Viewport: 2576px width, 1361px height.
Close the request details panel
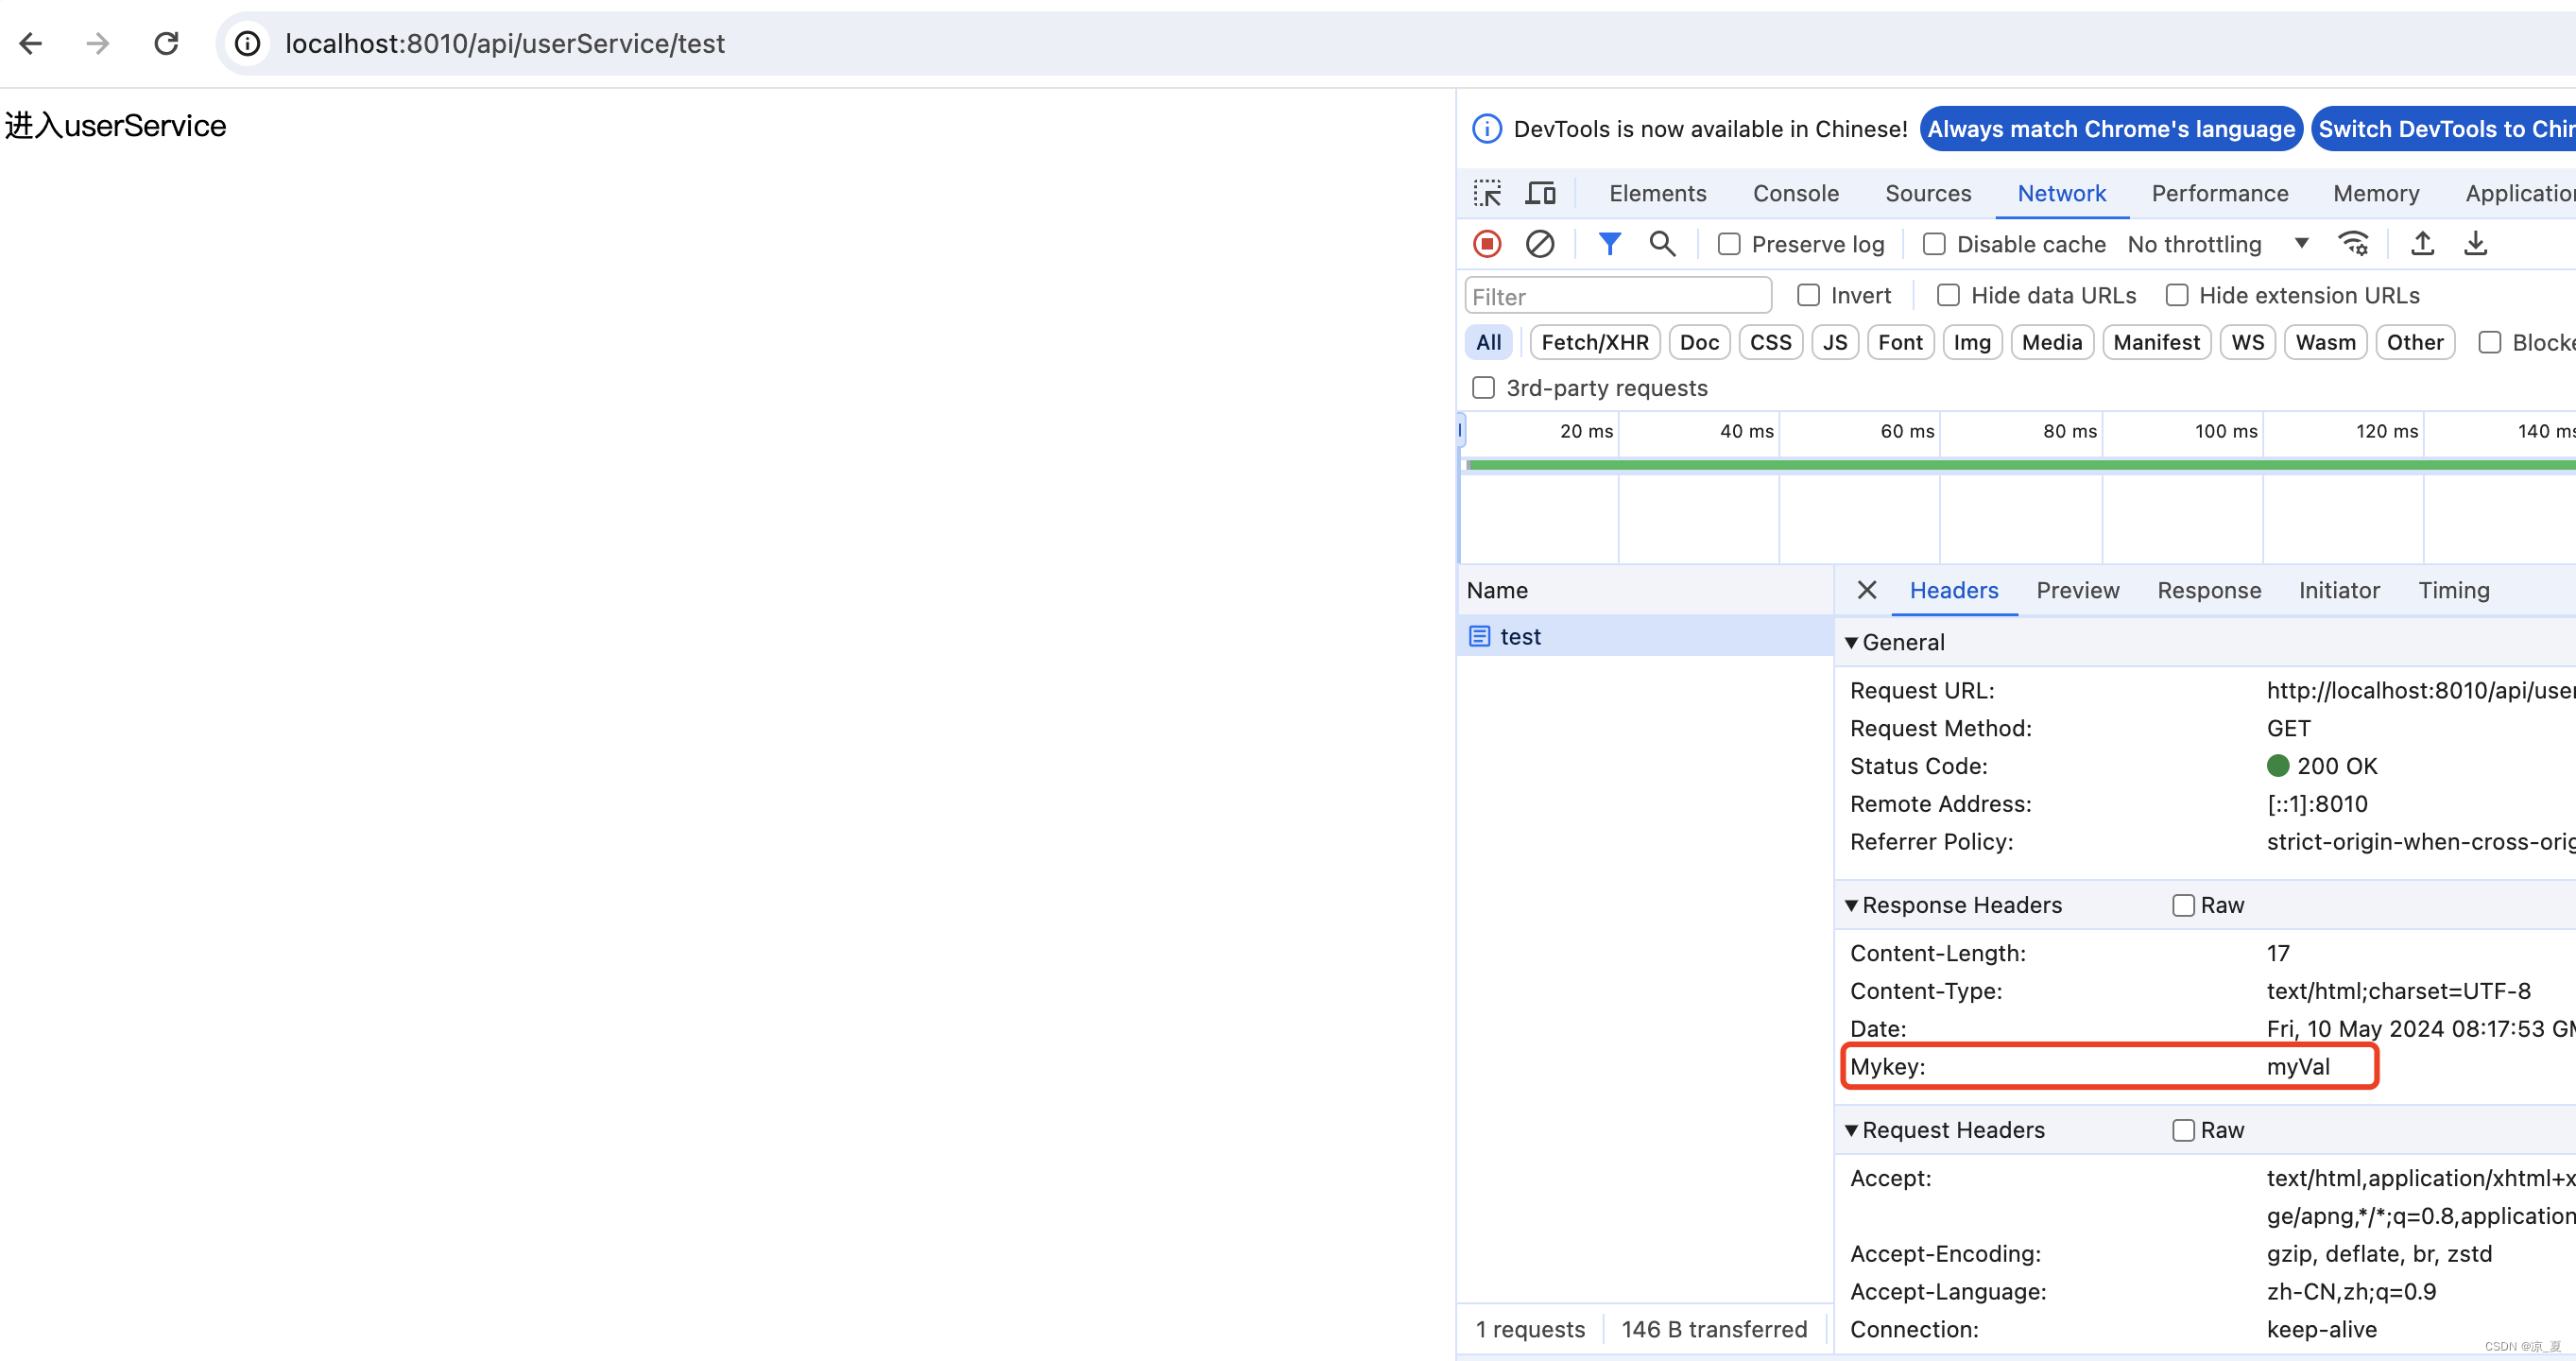pos(1866,591)
